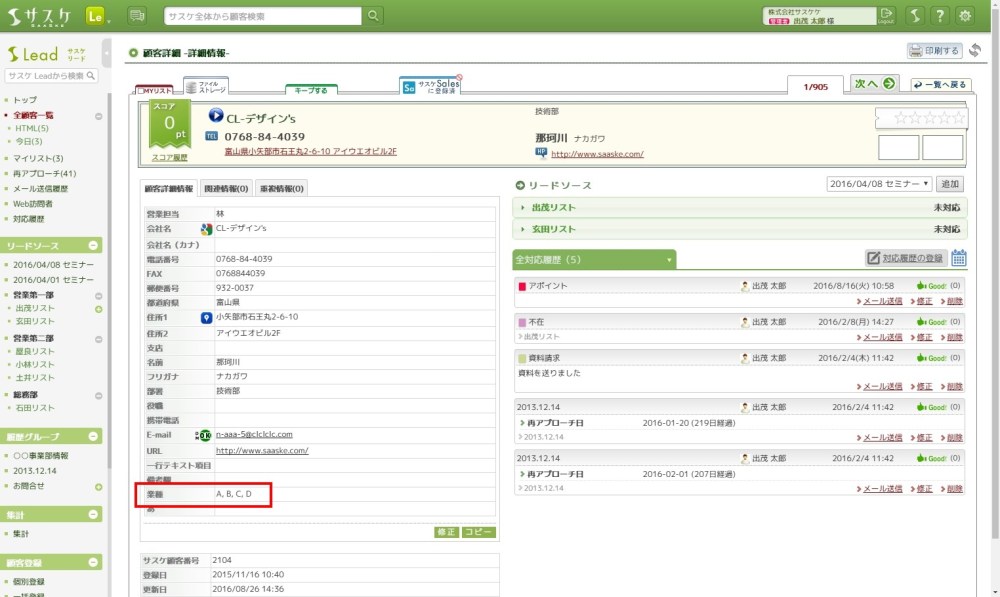This screenshot has height=597, width=1000.
Task: Collapse the リードソース sidebar section
Action: [x=93, y=246]
